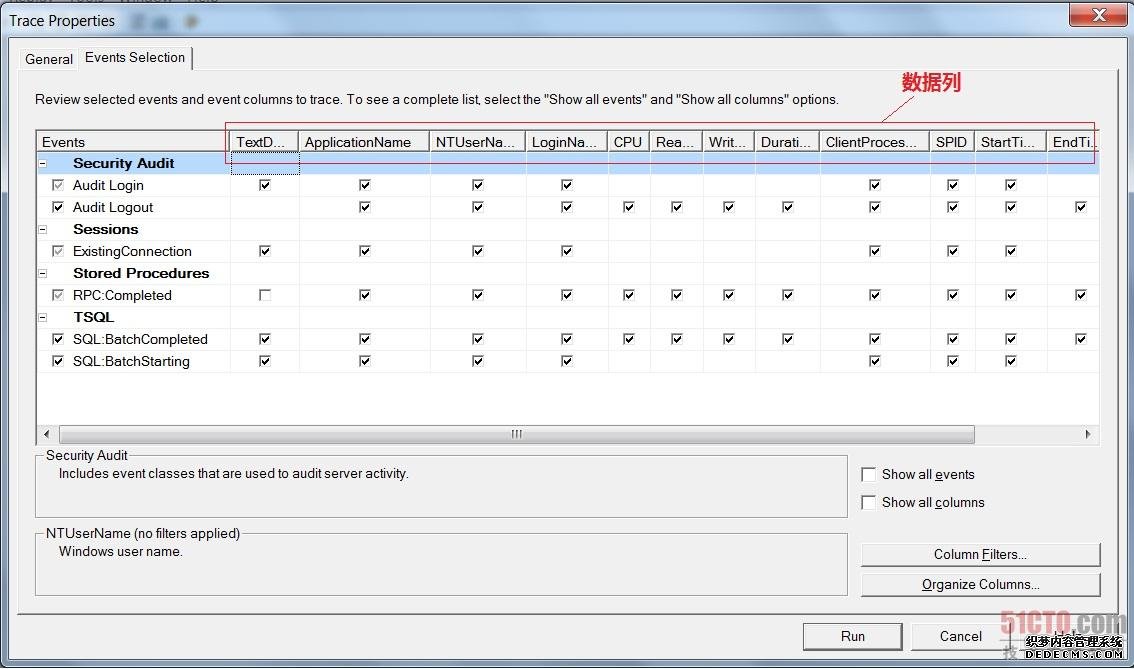
Task: Check TextData box for RPC:Completed
Action: pyautogui.click(x=265, y=295)
